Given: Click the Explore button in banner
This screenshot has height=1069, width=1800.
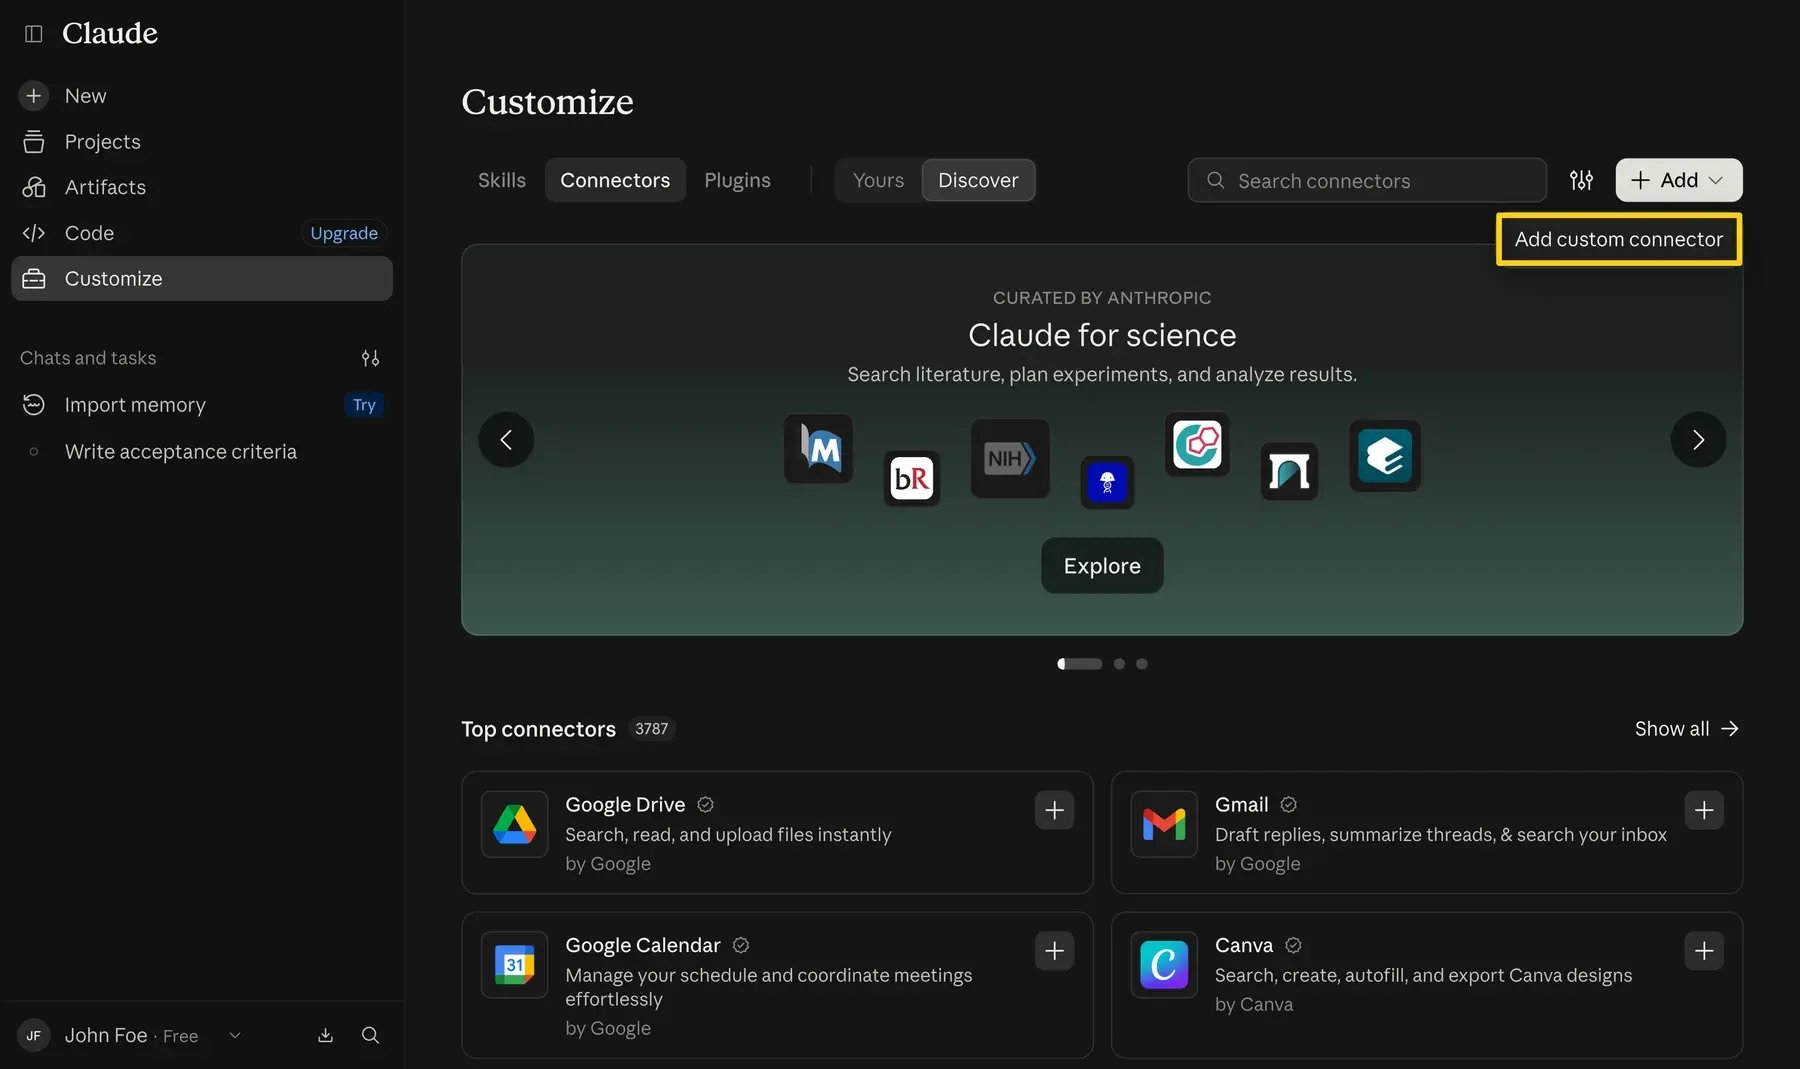Looking at the screenshot, I should point(1102,566).
